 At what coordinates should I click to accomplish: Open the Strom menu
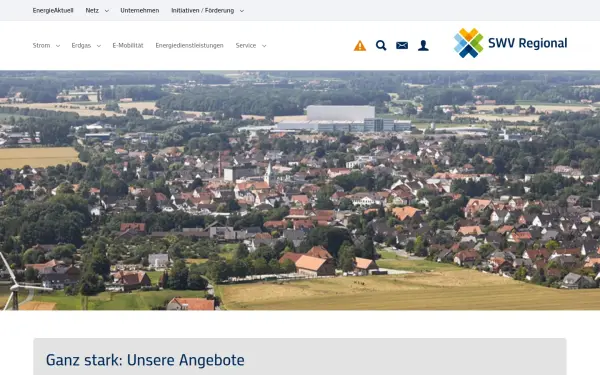41,46
